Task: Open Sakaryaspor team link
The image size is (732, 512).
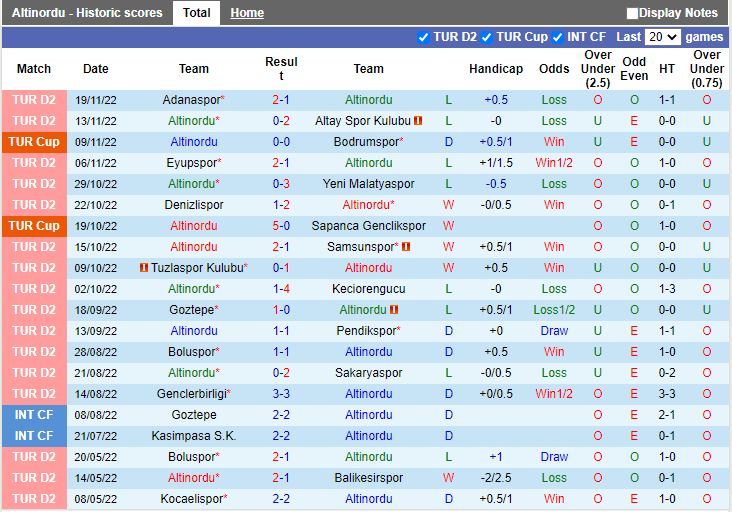Action: (x=368, y=373)
